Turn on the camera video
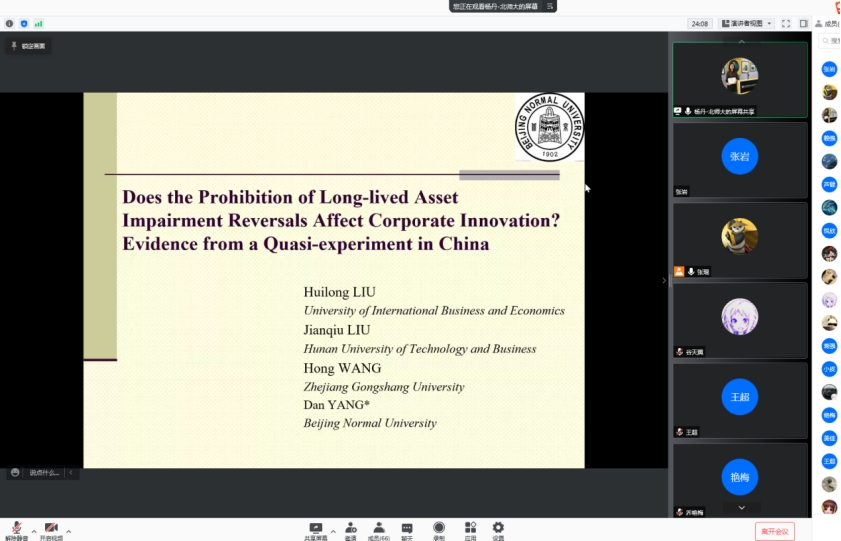Image resolution: width=841 pixels, height=541 pixels. (x=50, y=528)
